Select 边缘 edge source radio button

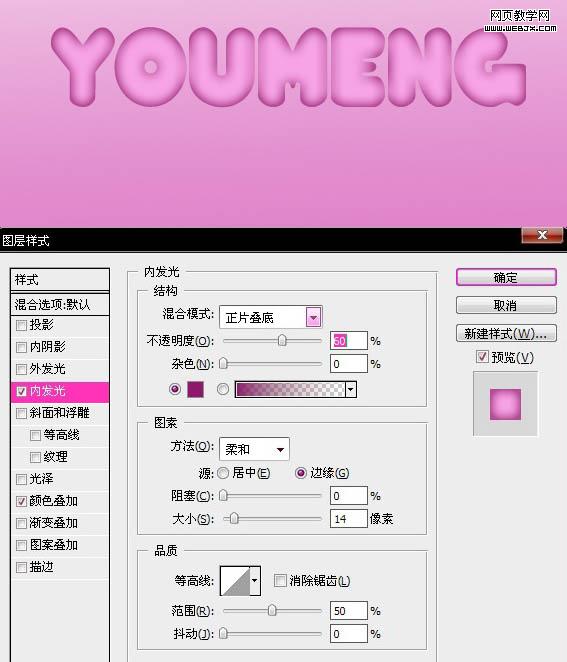tap(301, 473)
